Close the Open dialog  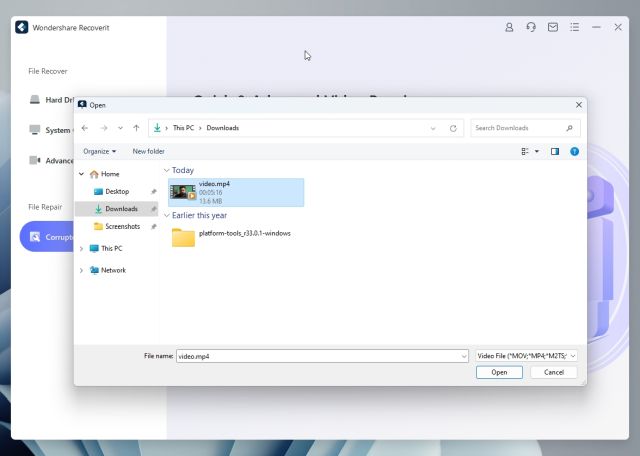coord(579,105)
